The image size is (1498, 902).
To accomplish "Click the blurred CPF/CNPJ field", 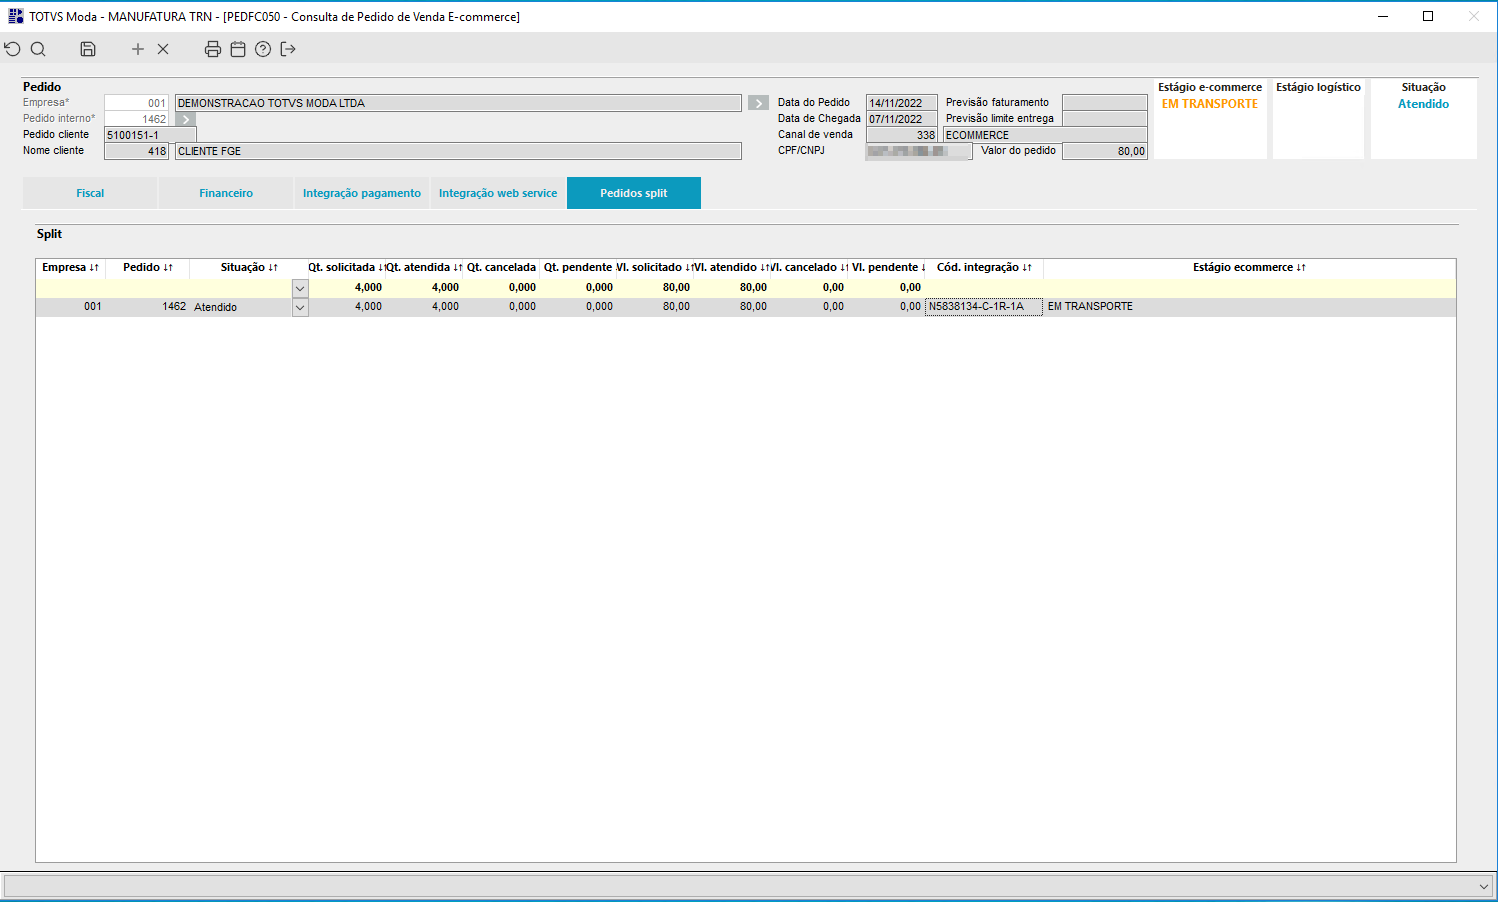I will pos(919,151).
